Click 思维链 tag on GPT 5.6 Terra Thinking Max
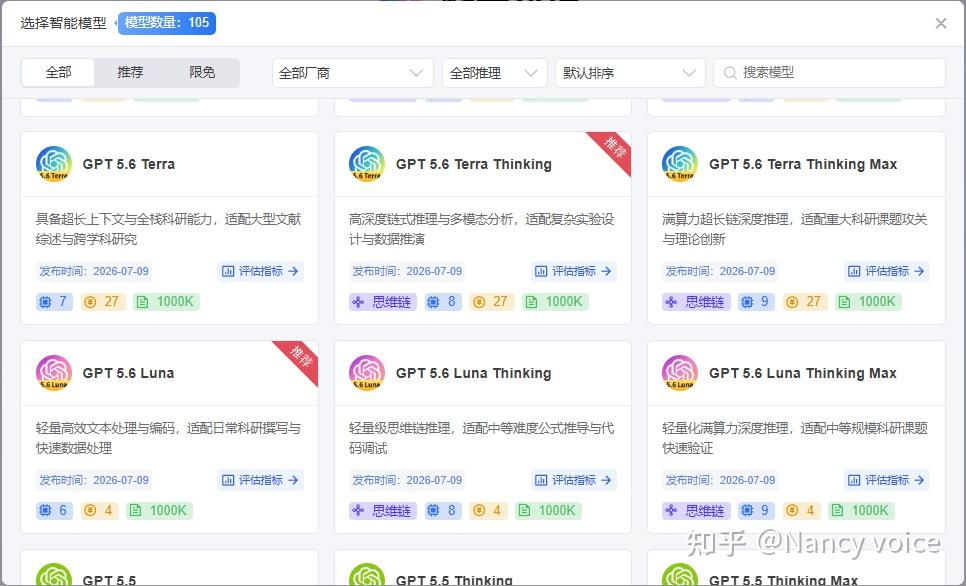Image resolution: width=966 pixels, height=586 pixels. tap(696, 302)
